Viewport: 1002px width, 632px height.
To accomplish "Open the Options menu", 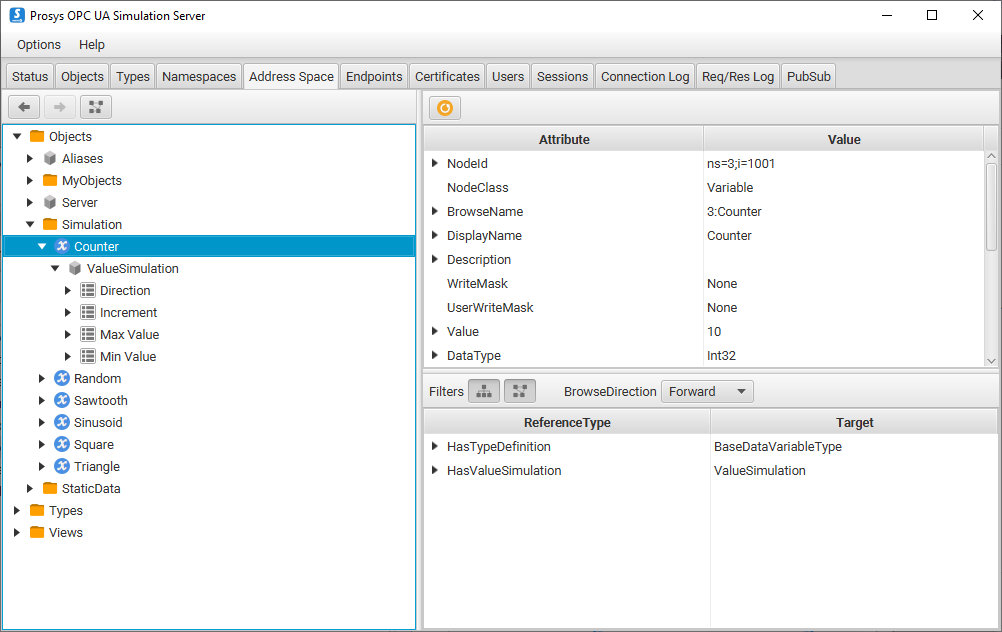I will coord(39,44).
